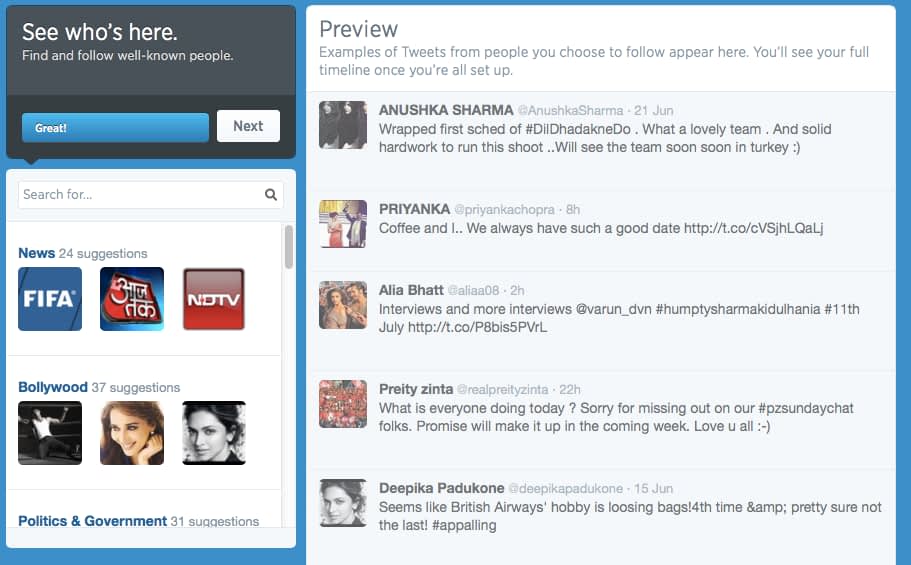Click the 31 suggestions count
The height and width of the screenshot is (565, 911).
coord(215,521)
